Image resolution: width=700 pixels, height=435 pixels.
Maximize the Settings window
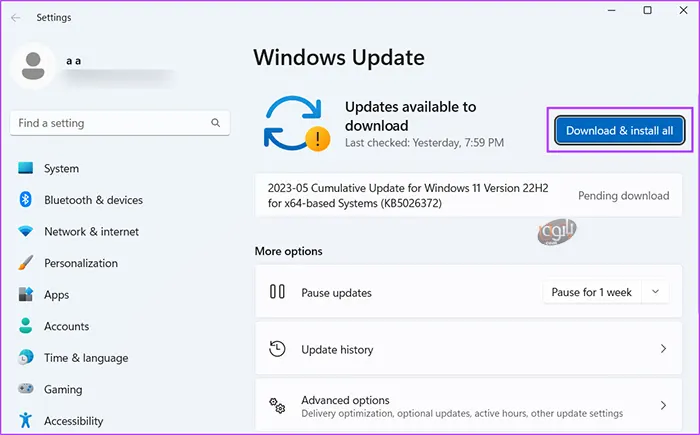click(x=647, y=10)
